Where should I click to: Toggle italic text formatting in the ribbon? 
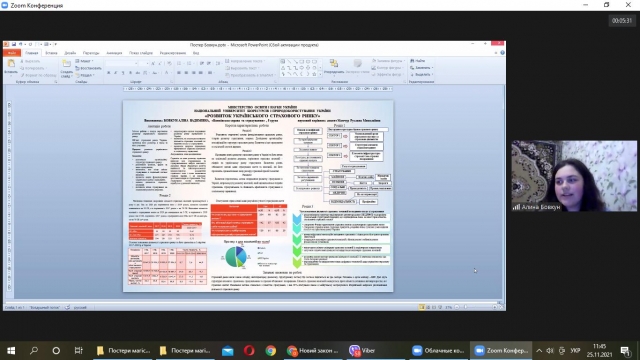click(116, 73)
